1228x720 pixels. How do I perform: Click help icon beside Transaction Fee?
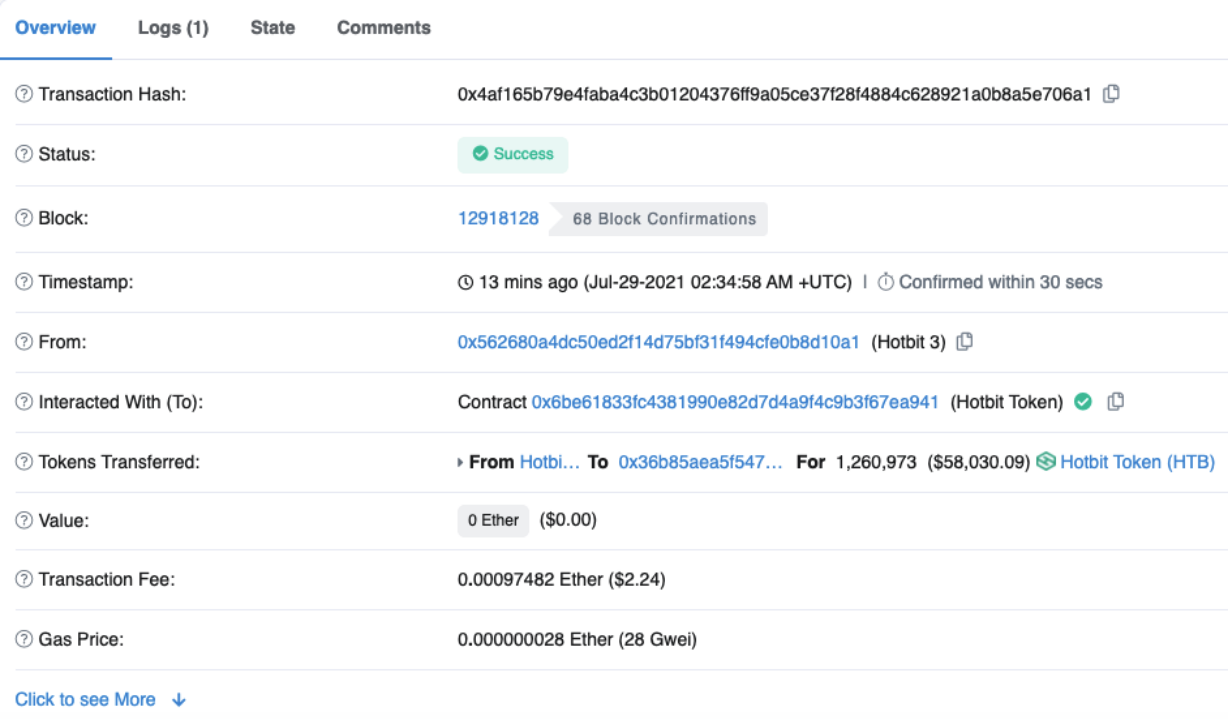(x=24, y=579)
